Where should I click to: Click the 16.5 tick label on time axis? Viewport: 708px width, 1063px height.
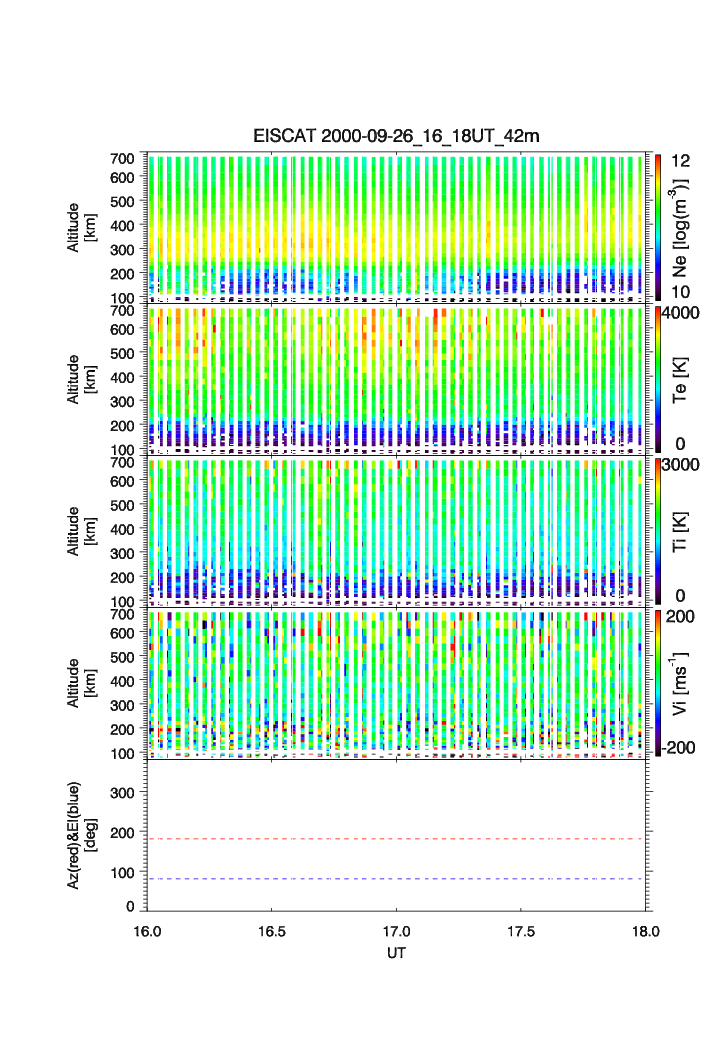pyautogui.click(x=272, y=930)
